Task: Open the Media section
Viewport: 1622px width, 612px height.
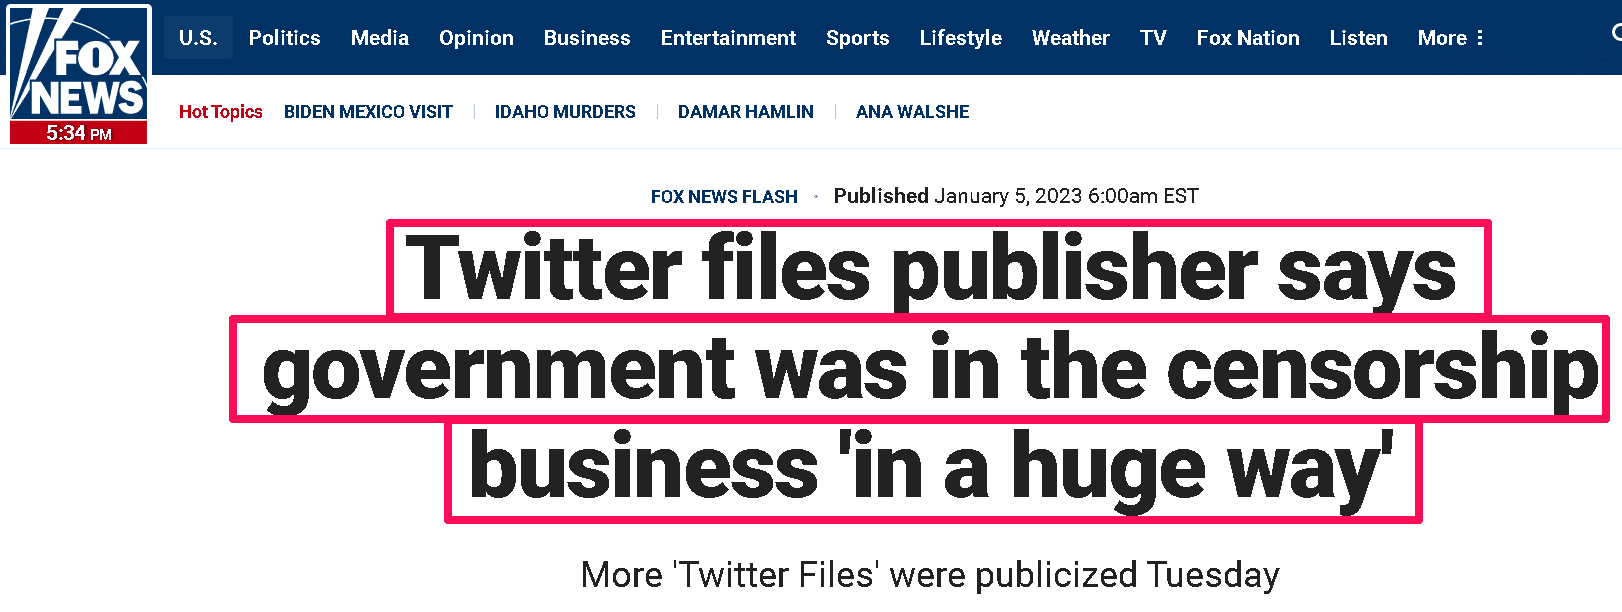Action: click(x=380, y=38)
